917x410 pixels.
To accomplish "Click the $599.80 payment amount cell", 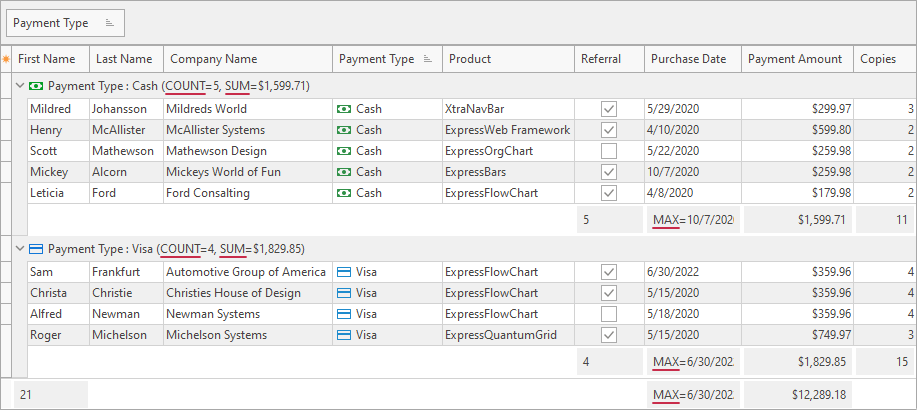I will 797,130.
